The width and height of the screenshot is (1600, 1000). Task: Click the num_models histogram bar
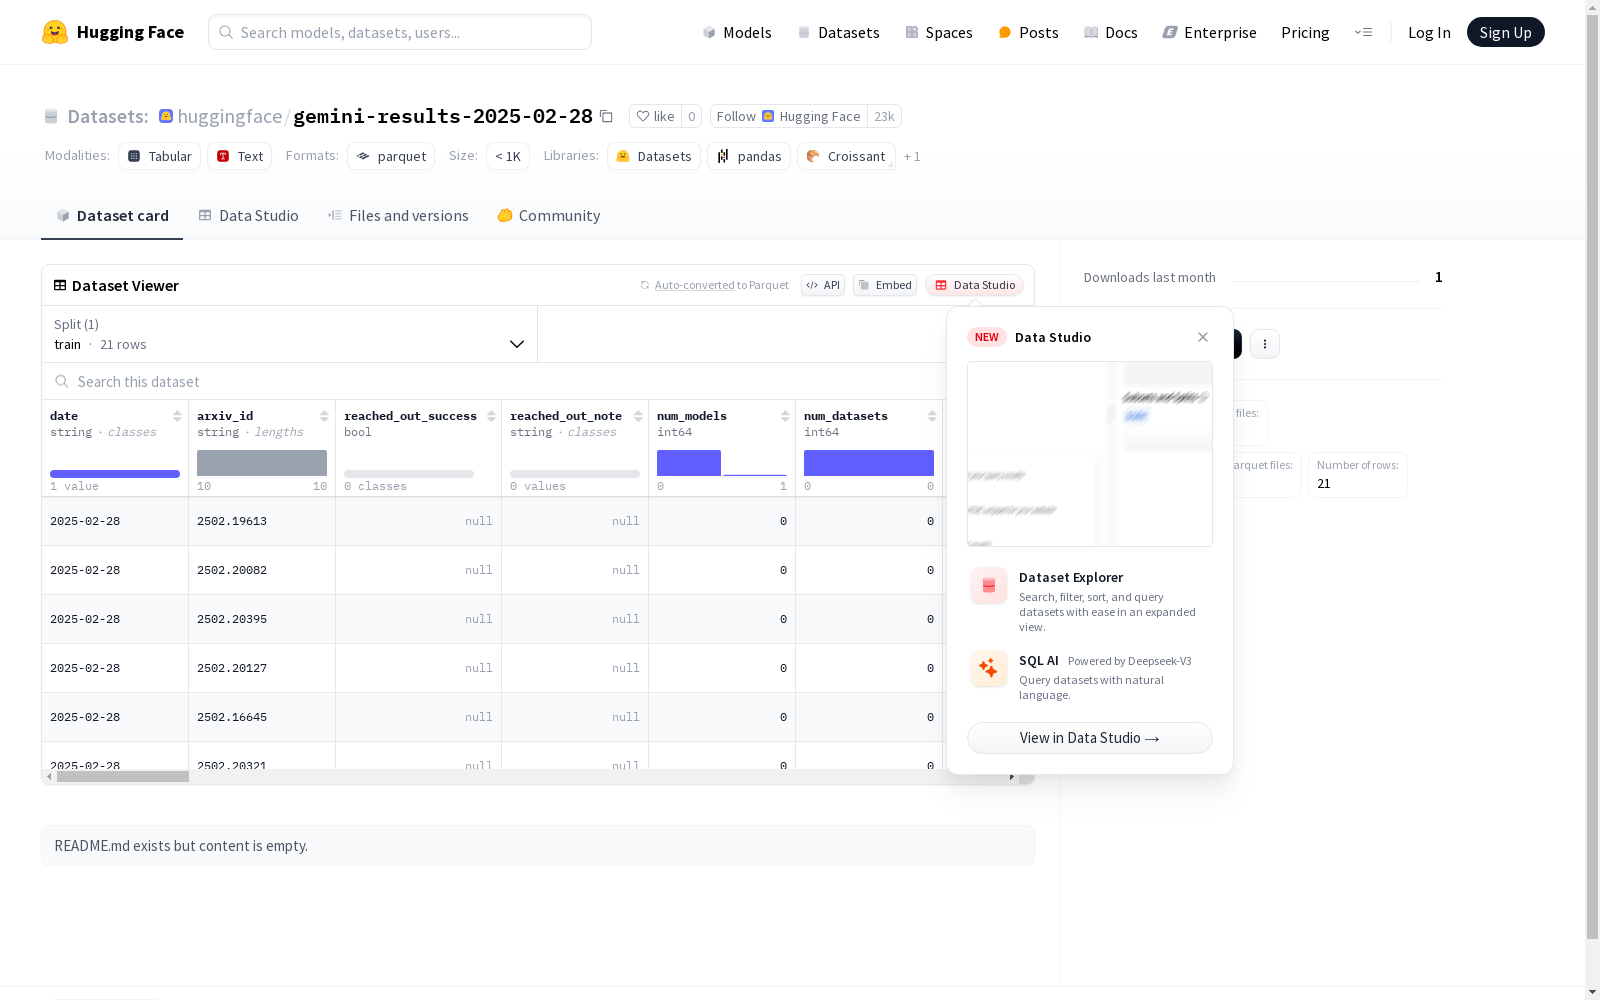coord(689,463)
